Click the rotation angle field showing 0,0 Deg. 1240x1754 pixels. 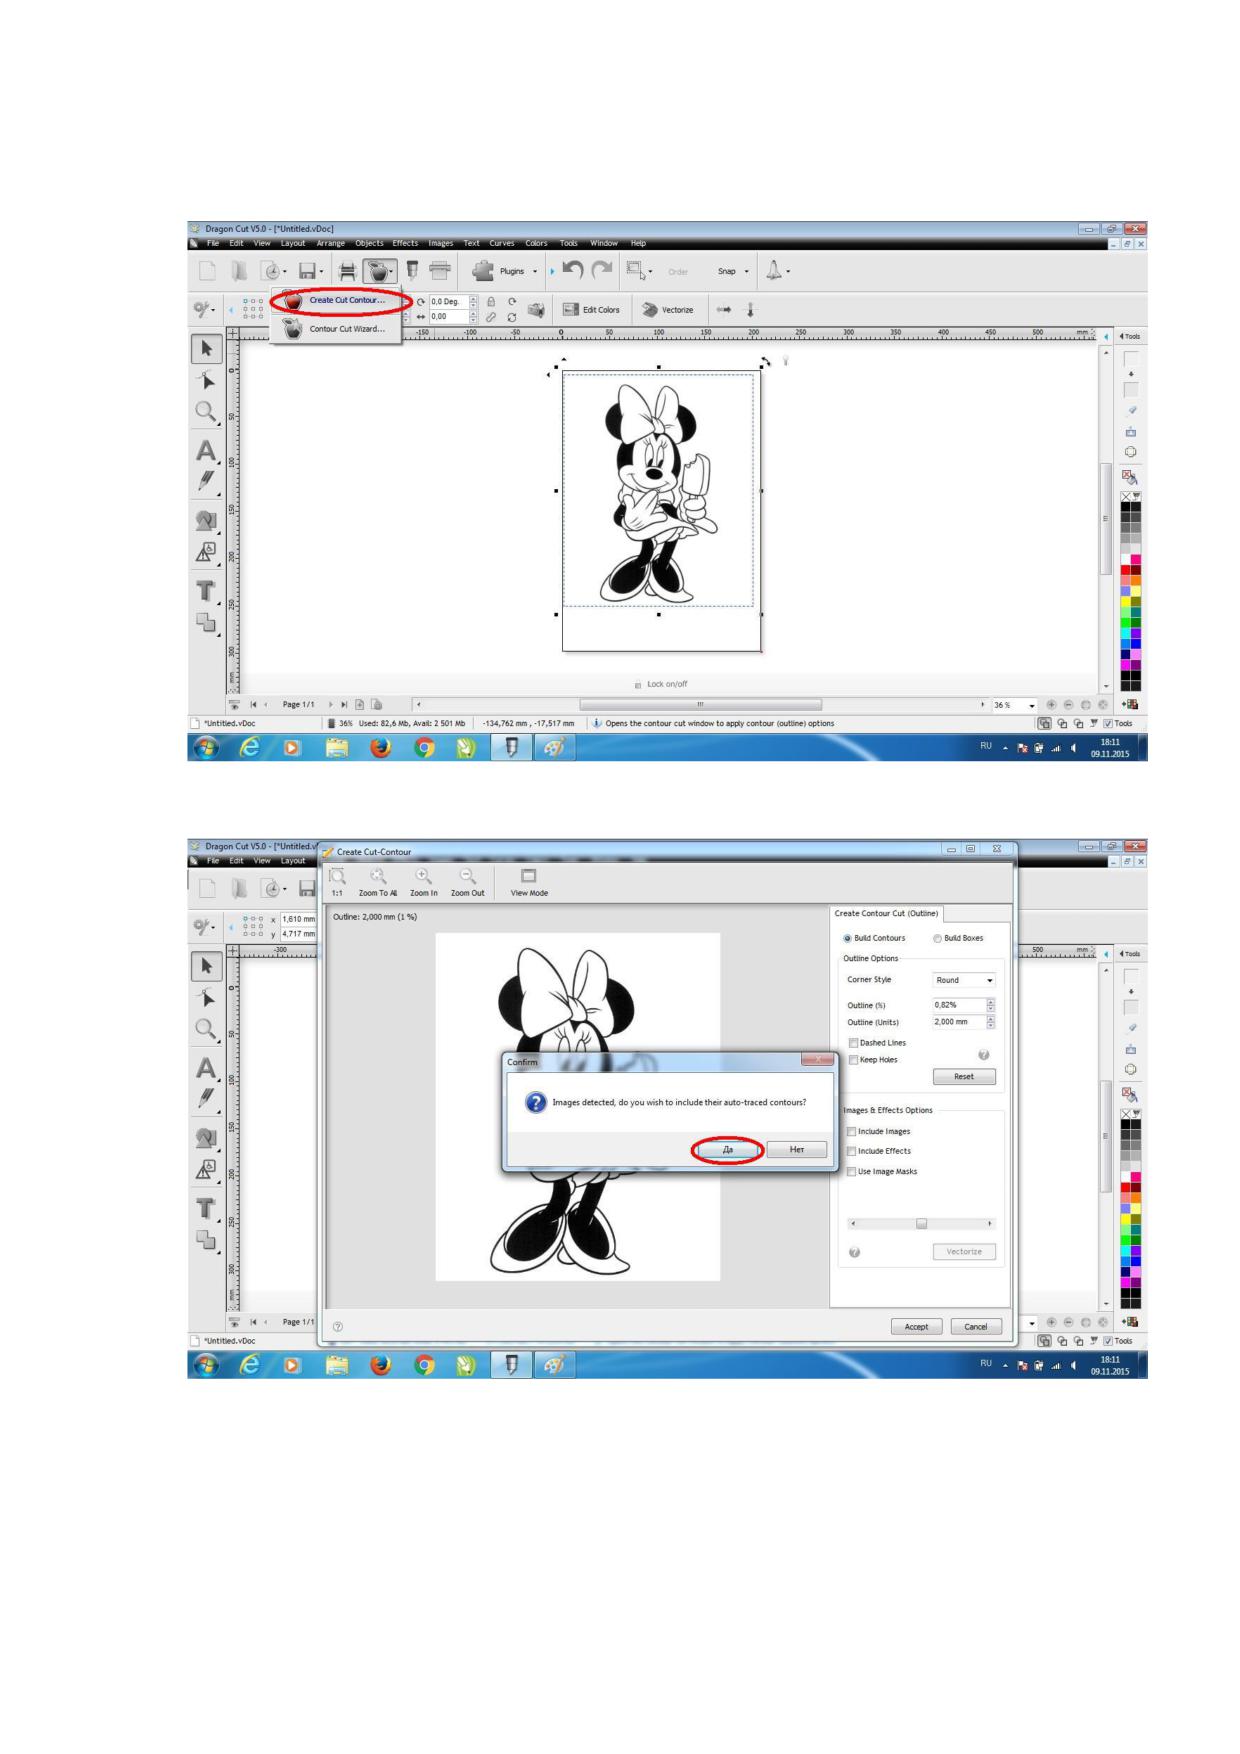(x=447, y=301)
